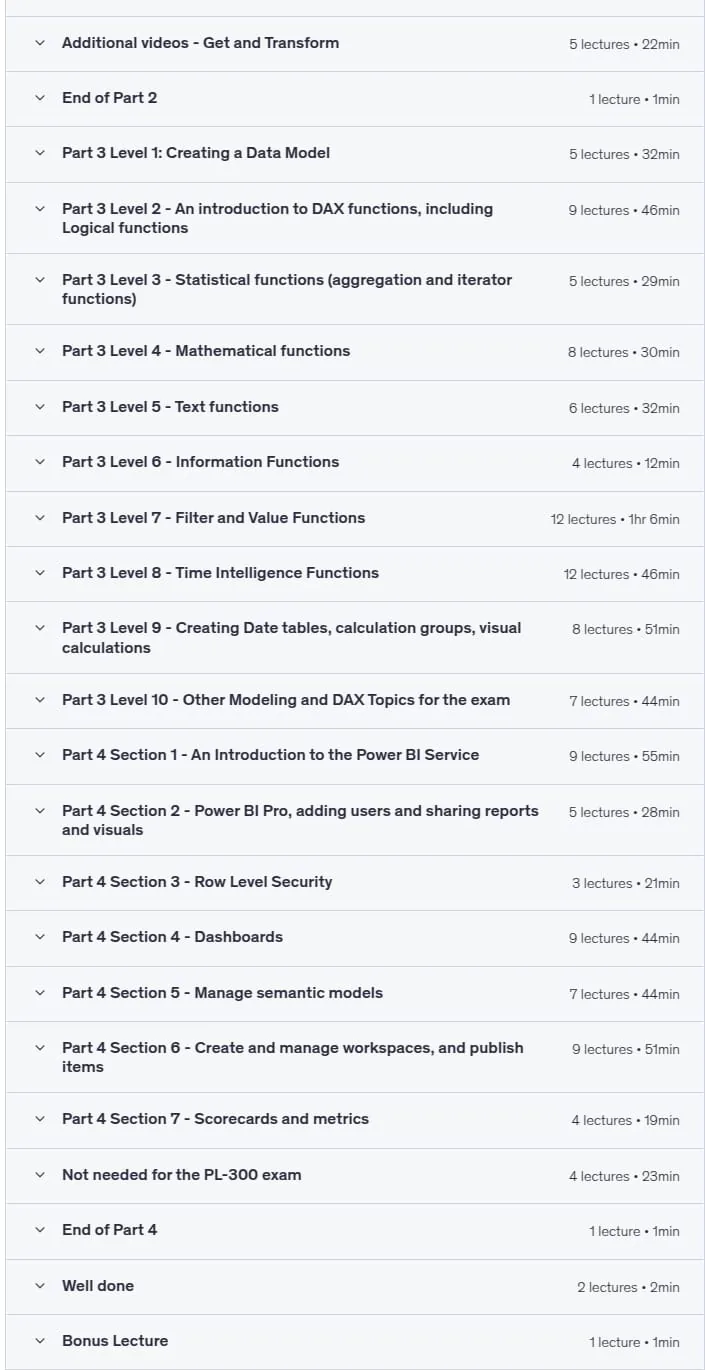The width and height of the screenshot is (705, 1370).
Task: Expand Part 3 Level 2 DAX functions introduction
Action: (355, 218)
